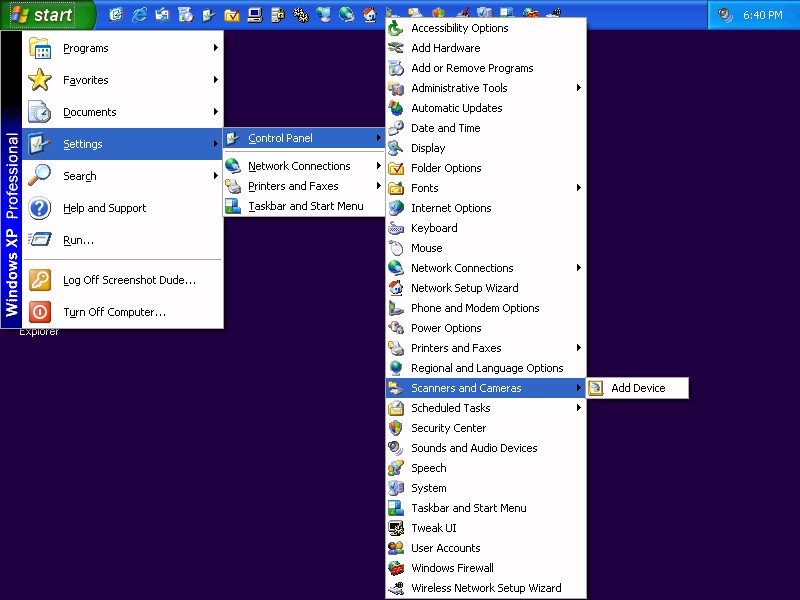
Task: Click the 6:40 PM system tray clock
Action: [x=762, y=15]
